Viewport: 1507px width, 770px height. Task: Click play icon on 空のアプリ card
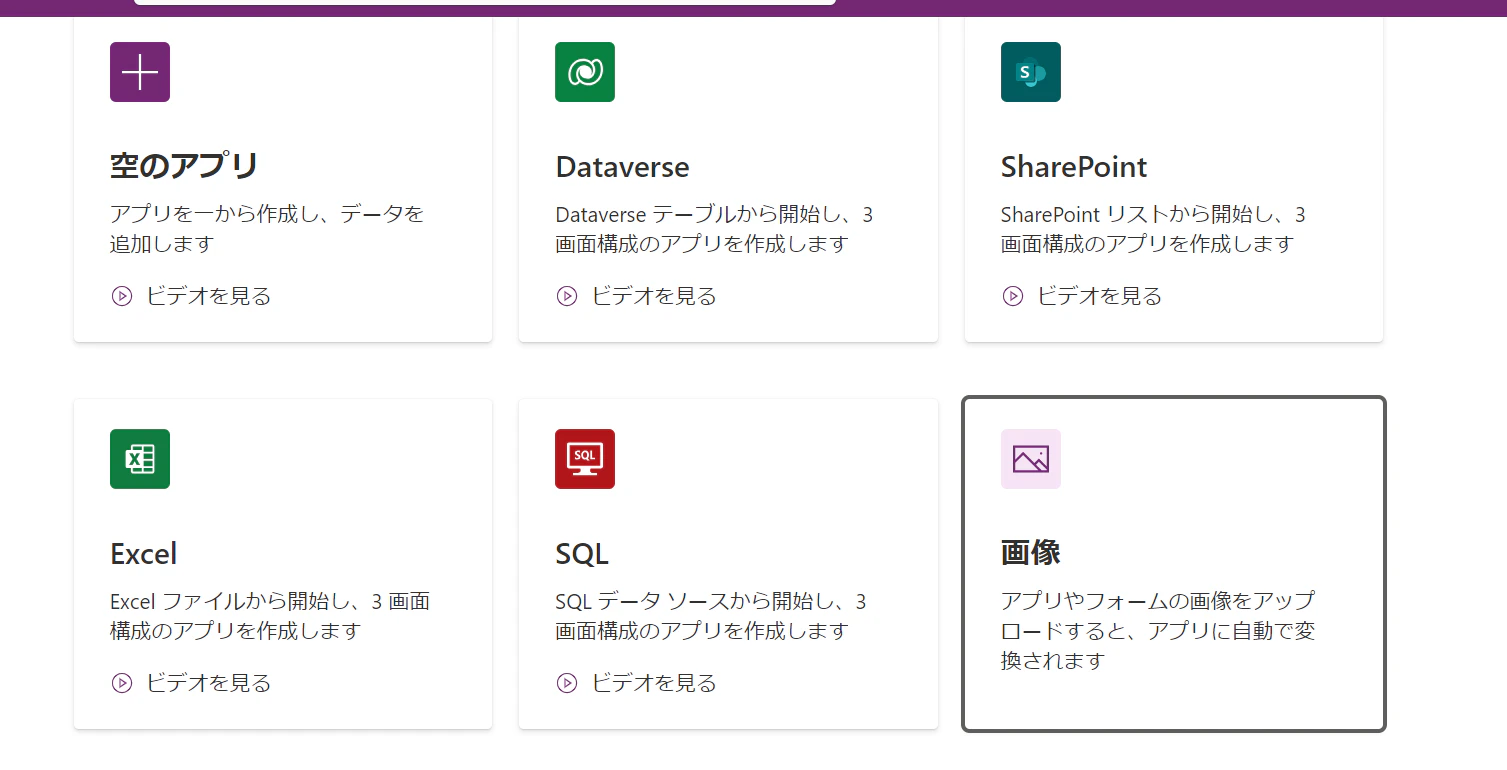(122, 296)
